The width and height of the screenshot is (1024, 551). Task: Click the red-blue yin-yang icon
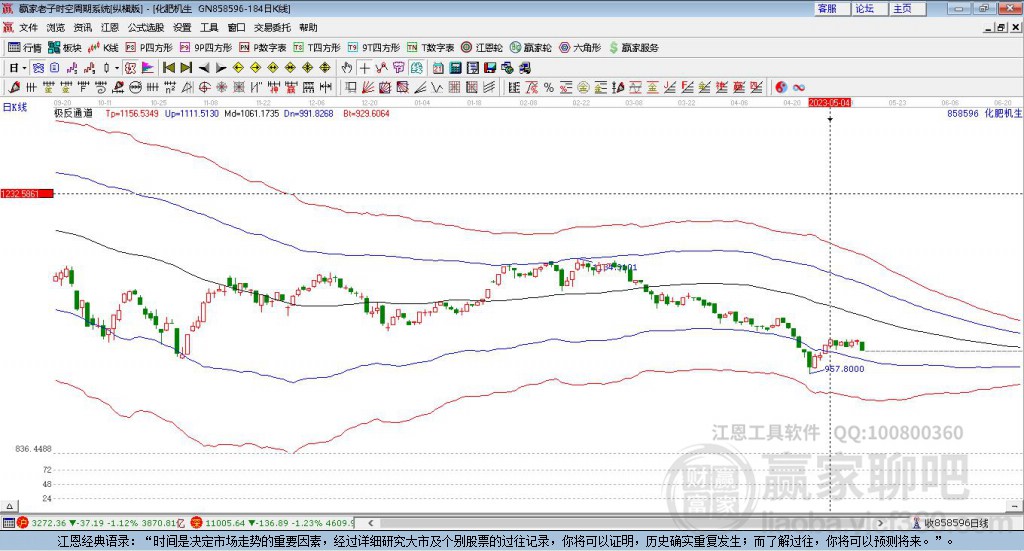click(781, 87)
